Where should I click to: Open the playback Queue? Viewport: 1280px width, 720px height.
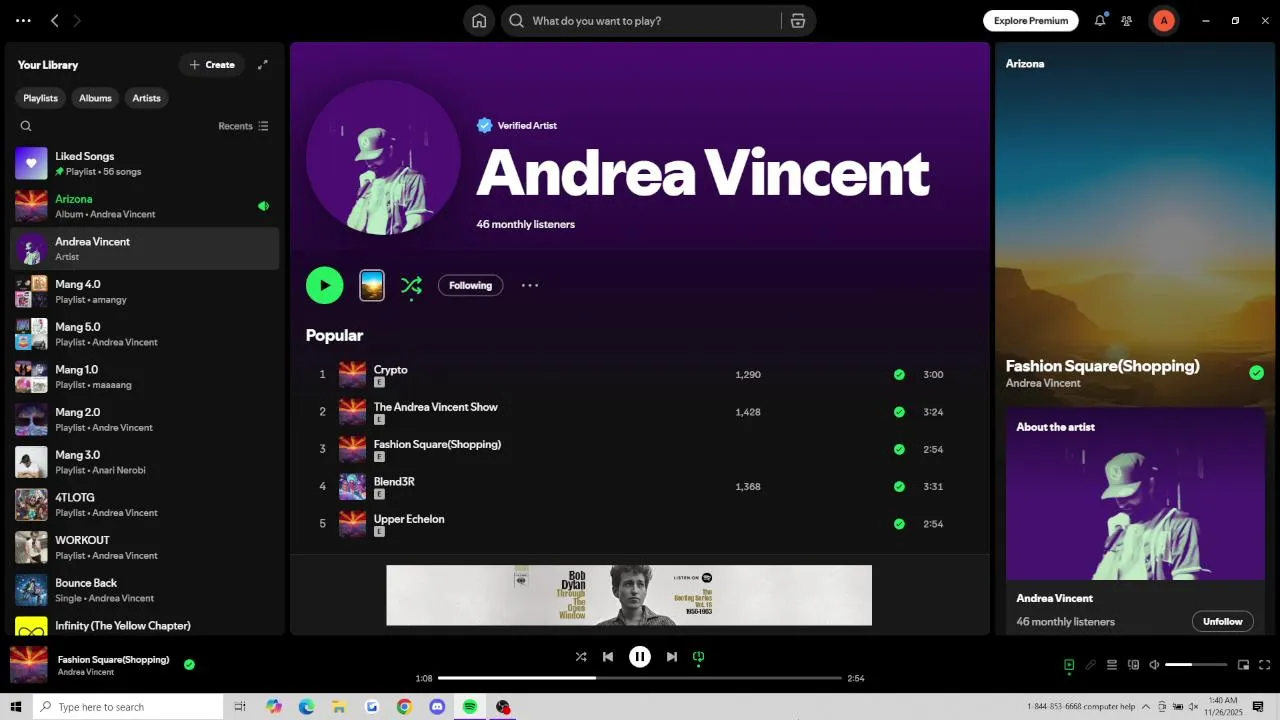coord(1112,665)
